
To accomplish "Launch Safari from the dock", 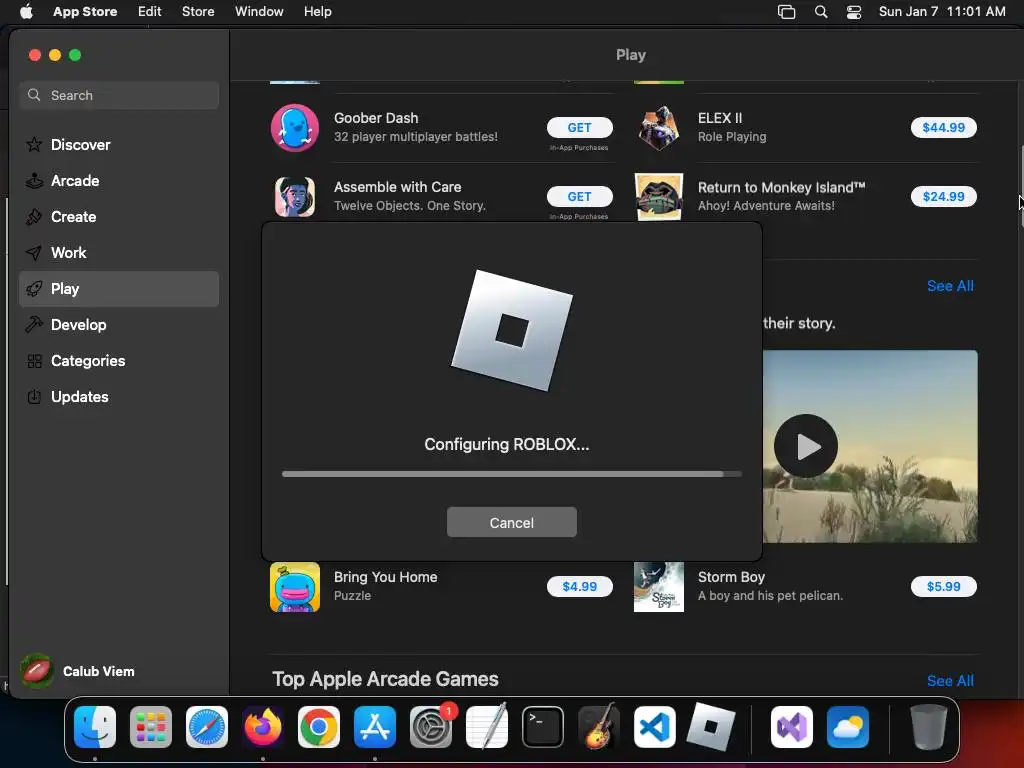I will coord(207,727).
